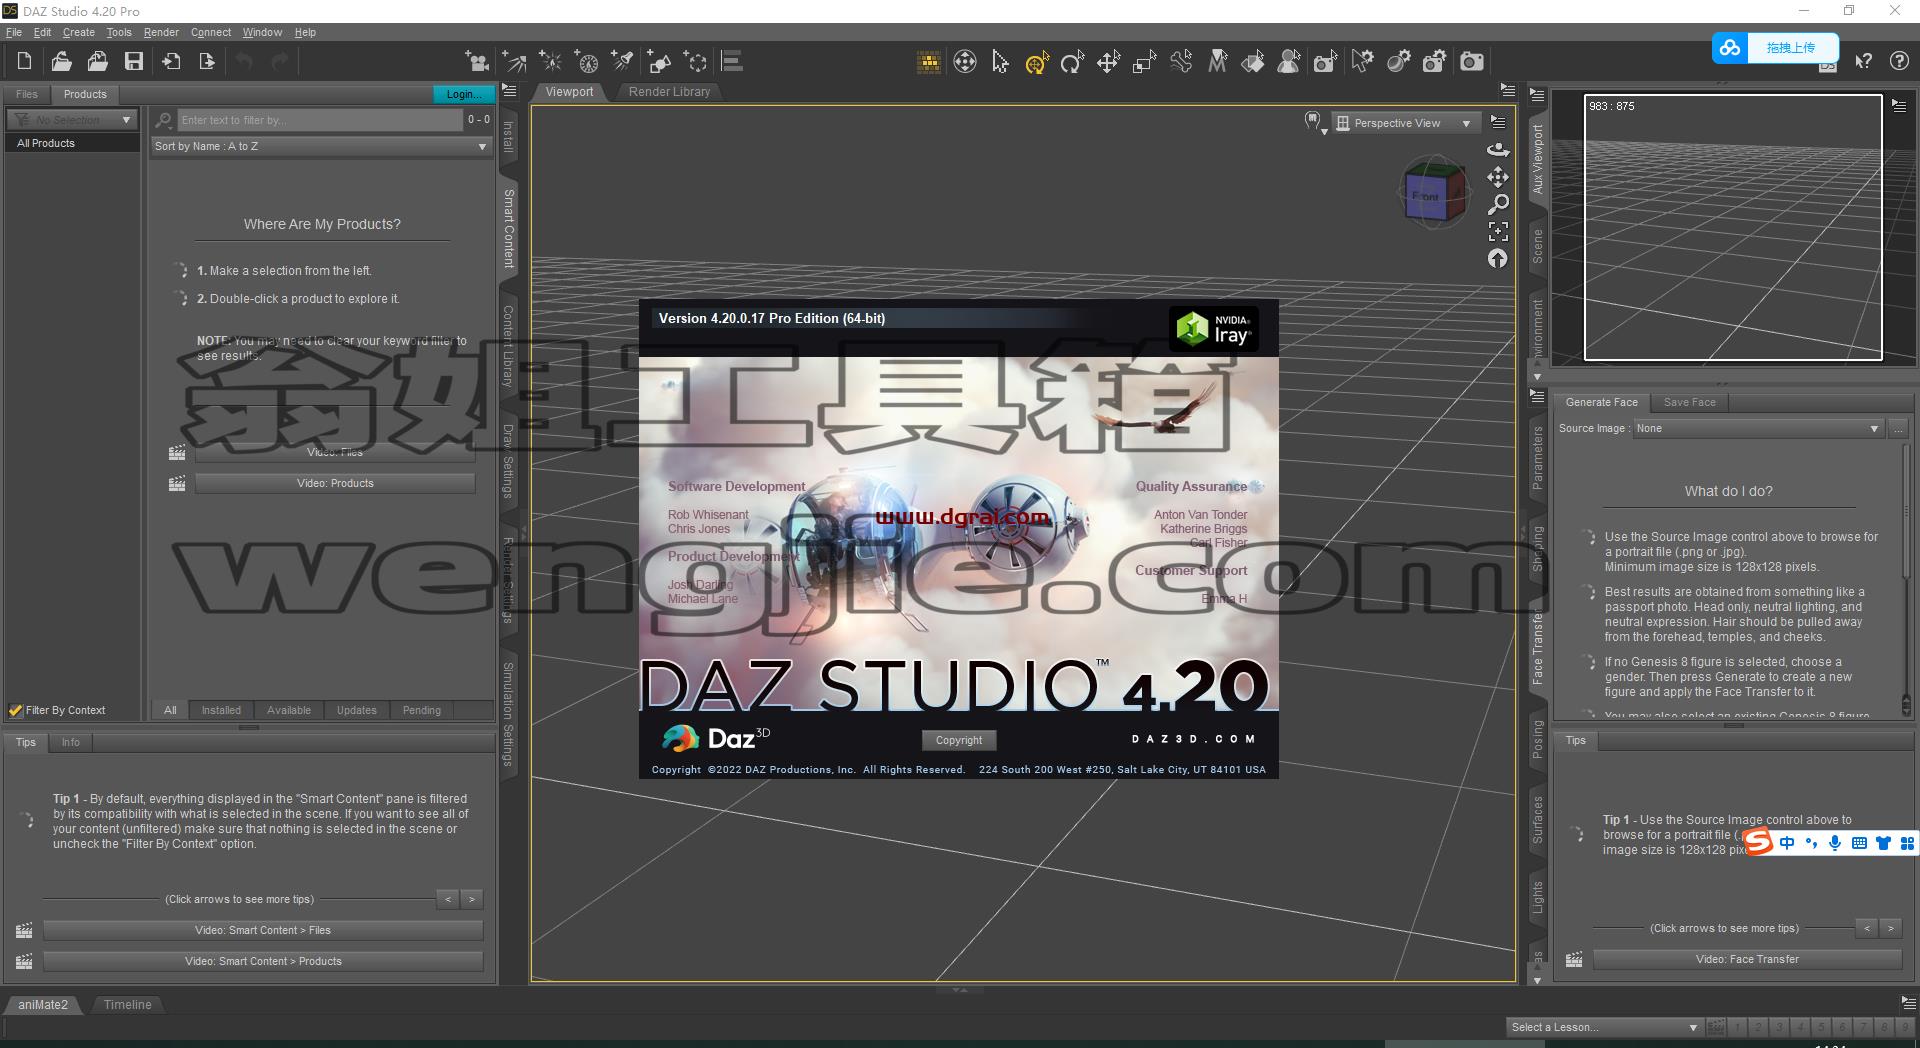Open the Select a Lesson dropdown
This screenshot has width=1920, height=1048.
[x=1604, y=1027]
